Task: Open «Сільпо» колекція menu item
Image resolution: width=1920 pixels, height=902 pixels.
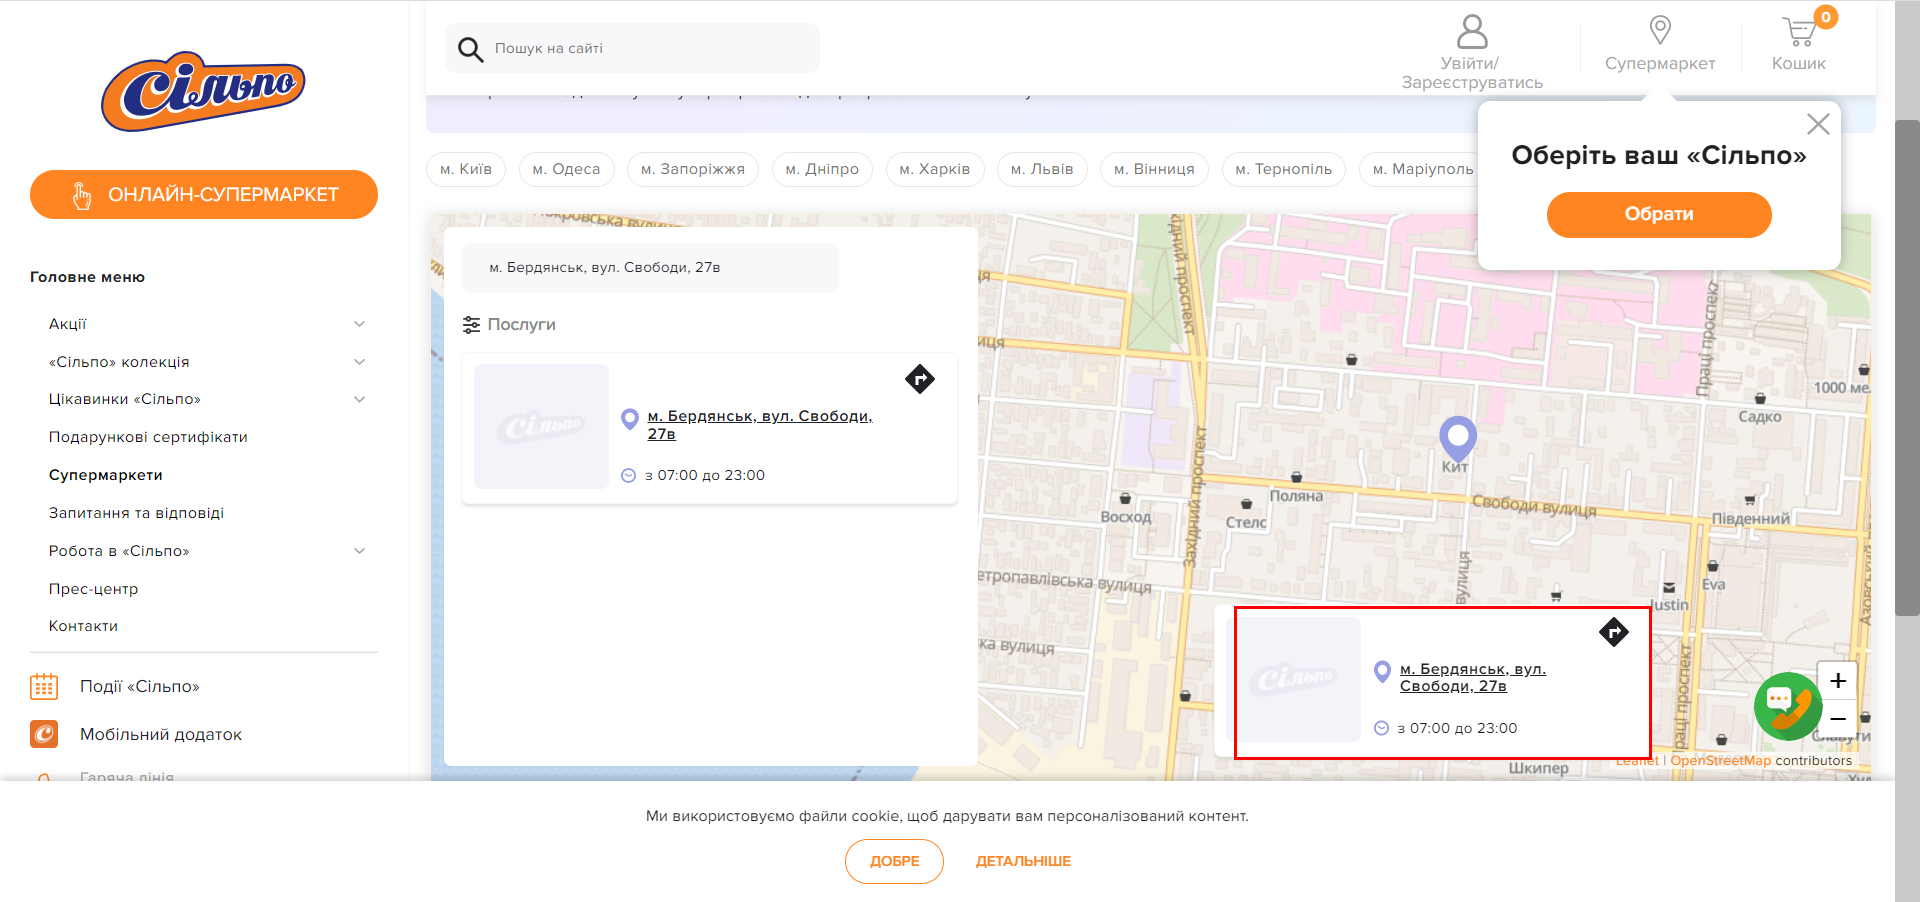Action: coord(119,362)
